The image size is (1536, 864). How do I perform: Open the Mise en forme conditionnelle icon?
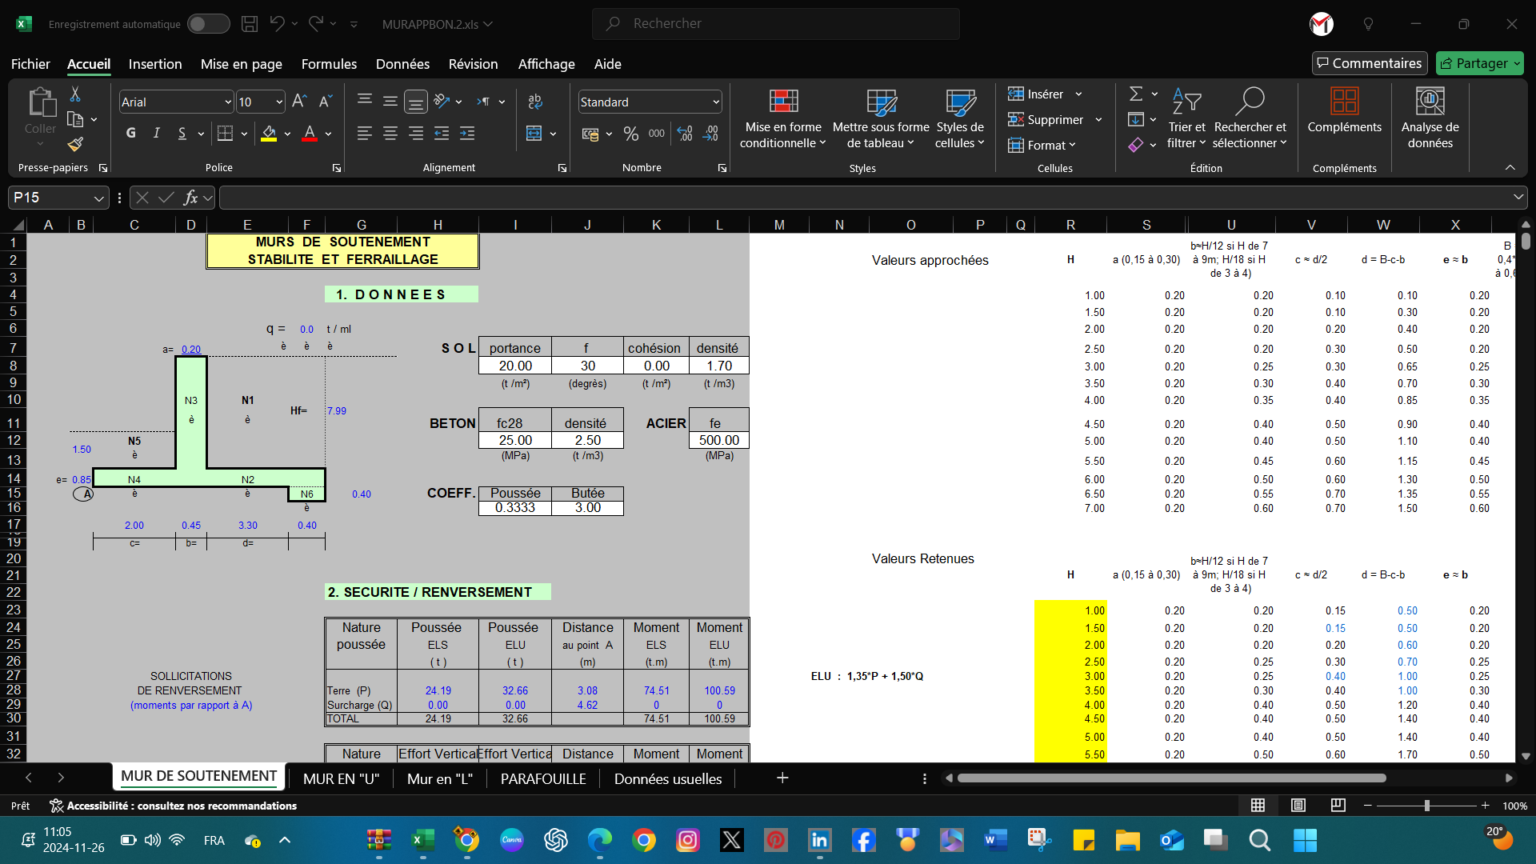[x=783, y=118]
